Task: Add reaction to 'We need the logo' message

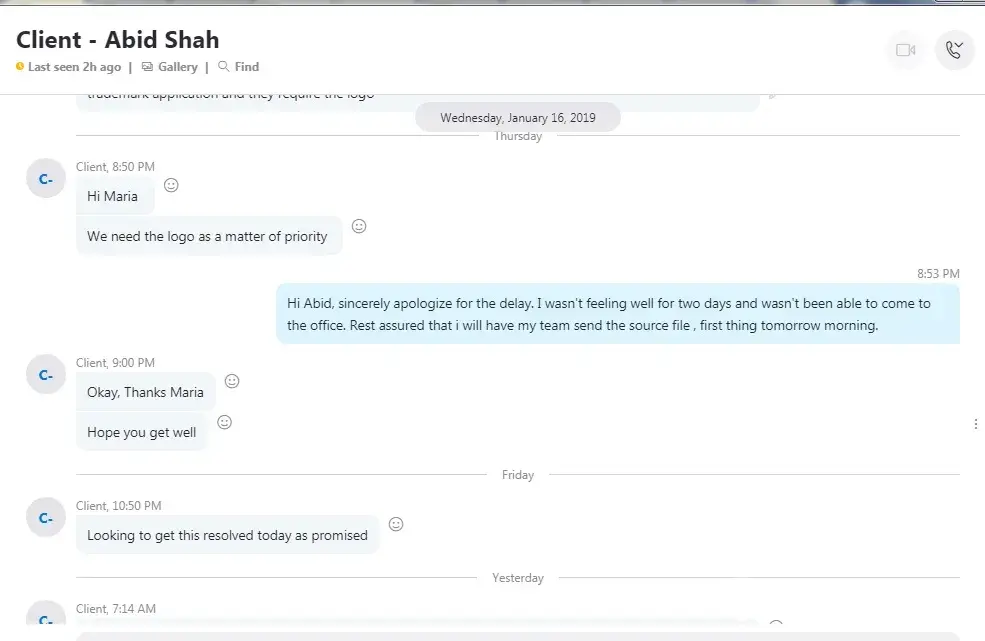Action: pos(359,226)
